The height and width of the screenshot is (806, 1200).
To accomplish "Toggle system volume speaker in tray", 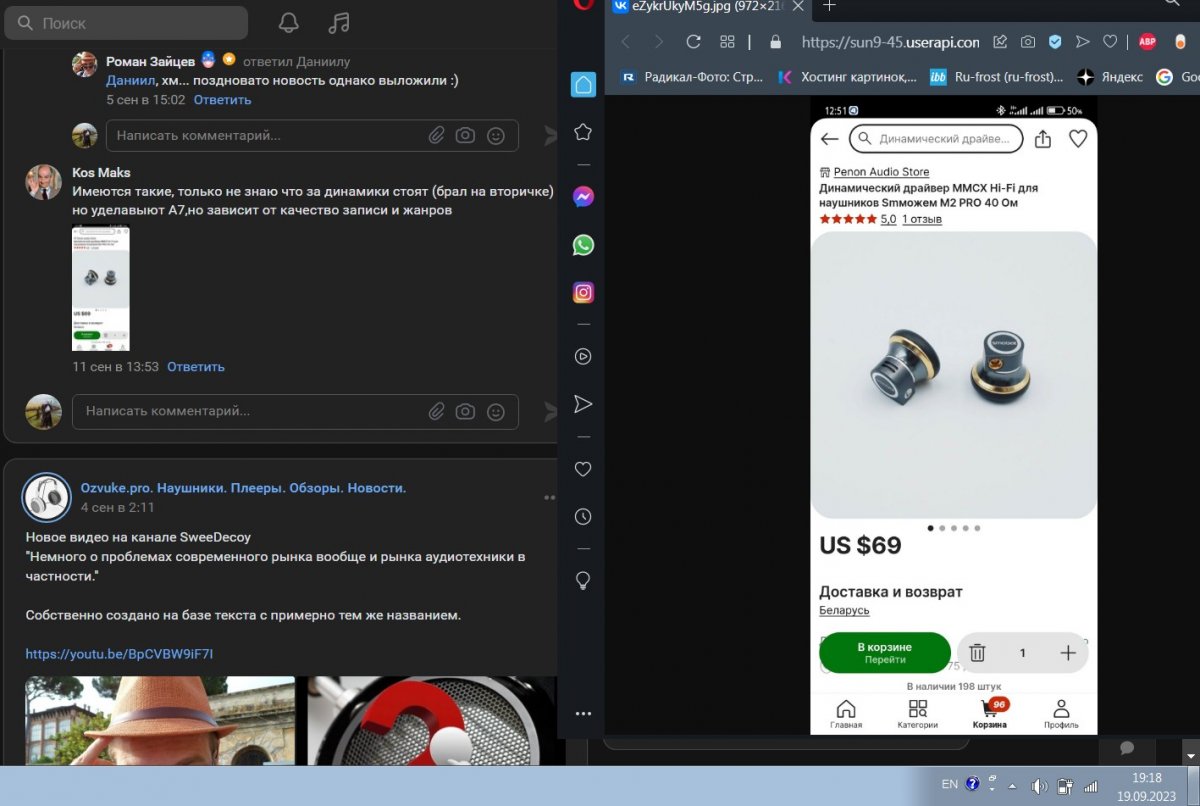I will tap(1039, 786).
